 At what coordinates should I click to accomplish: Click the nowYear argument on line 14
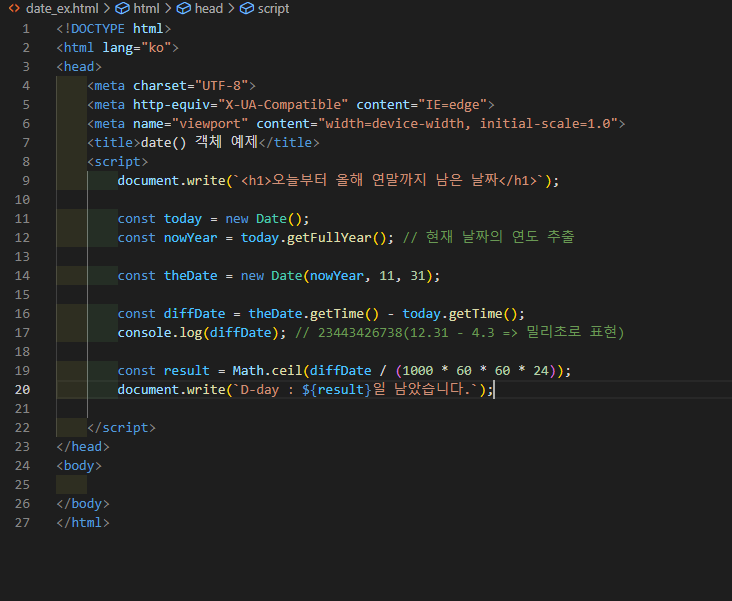click(336, 276)
